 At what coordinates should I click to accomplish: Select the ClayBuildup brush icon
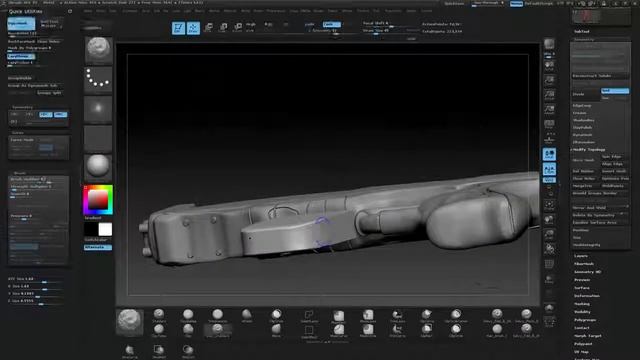pos(188,315)
